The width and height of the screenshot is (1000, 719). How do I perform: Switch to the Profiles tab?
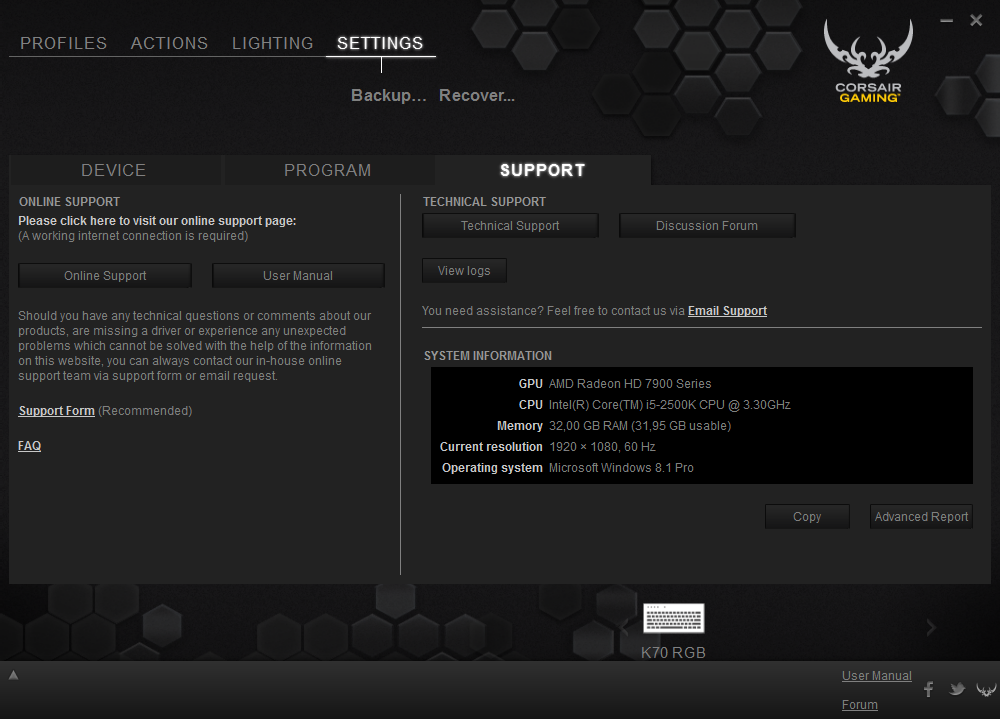click(x=64, y=43)
